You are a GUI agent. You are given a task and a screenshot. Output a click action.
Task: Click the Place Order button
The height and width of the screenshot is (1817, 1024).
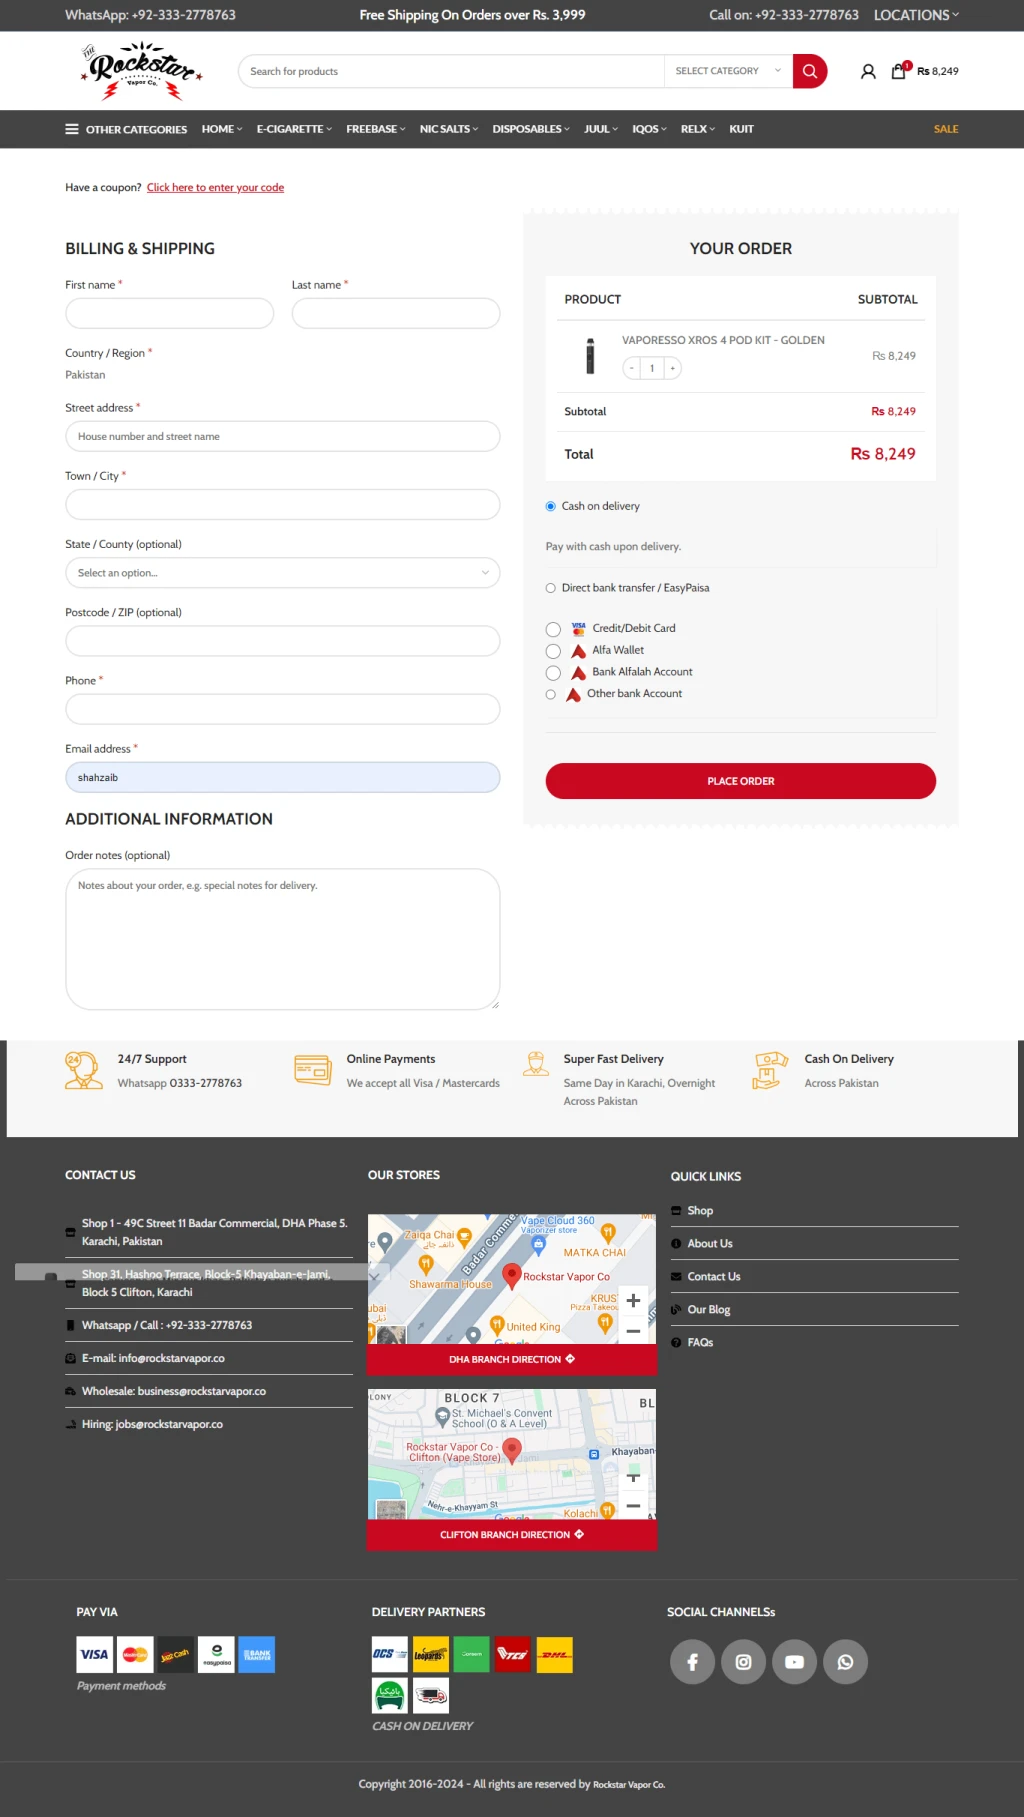(741, 781)
